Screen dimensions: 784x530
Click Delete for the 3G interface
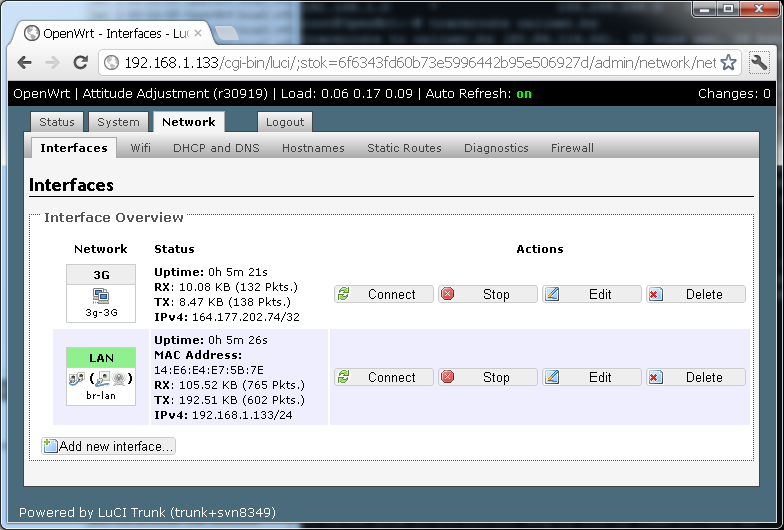point(696,294)
